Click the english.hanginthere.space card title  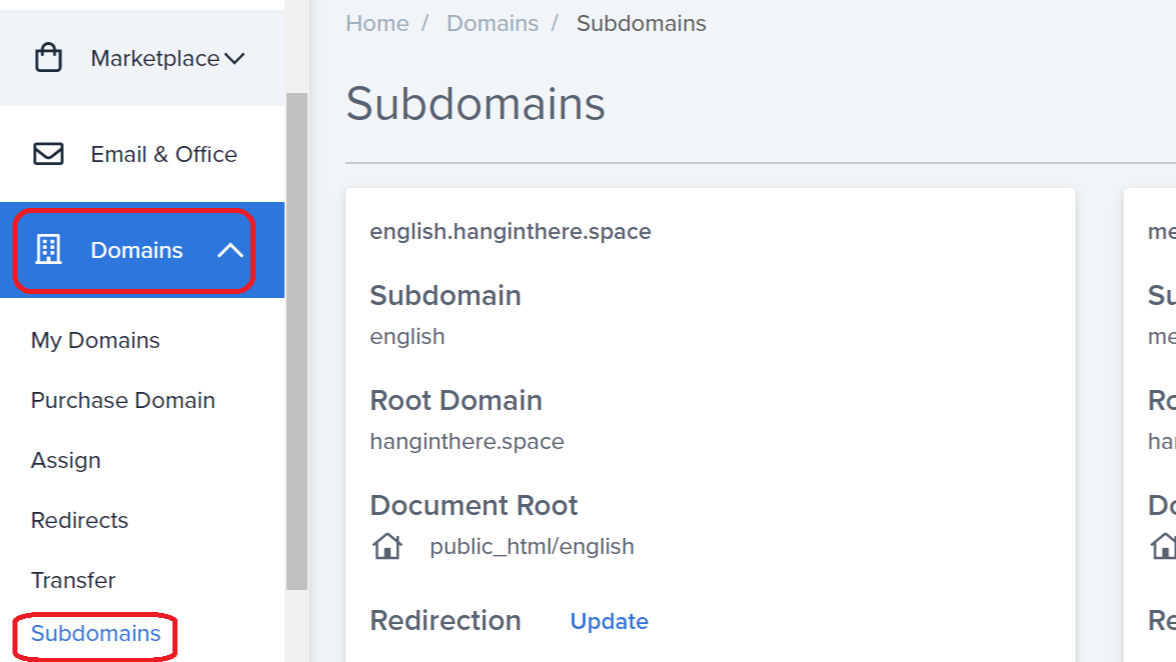point(510,231)
